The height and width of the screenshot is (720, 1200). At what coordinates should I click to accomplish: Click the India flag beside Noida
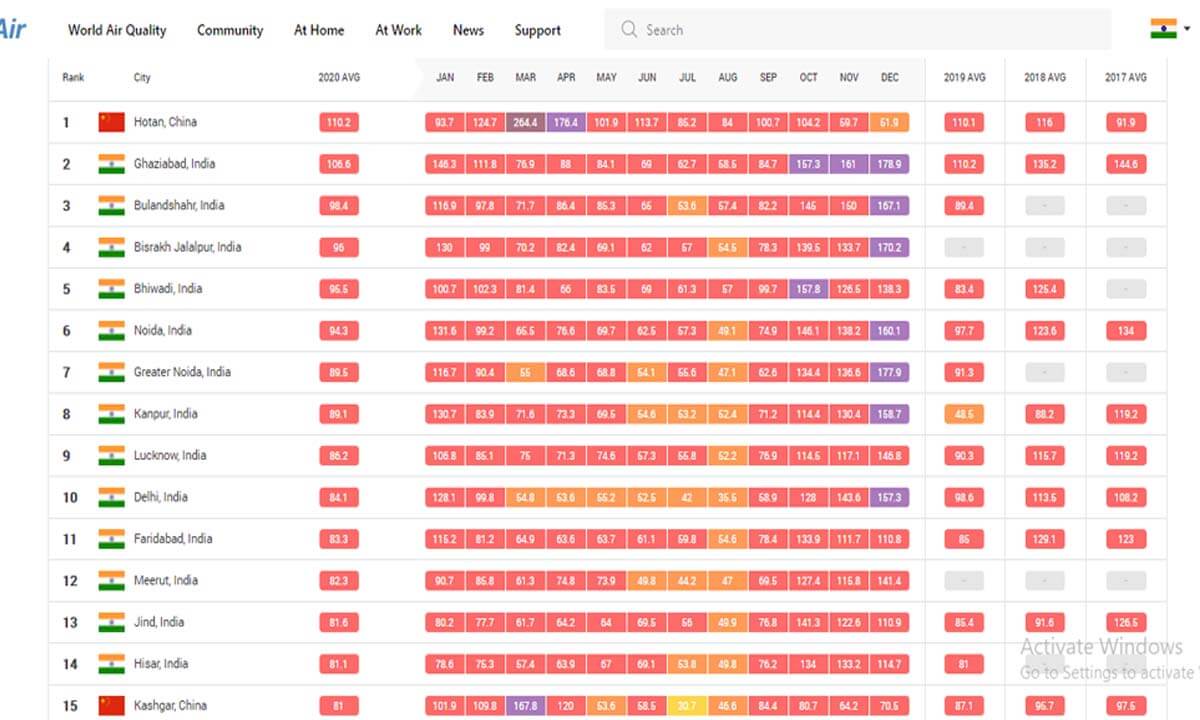pos(111,331)
